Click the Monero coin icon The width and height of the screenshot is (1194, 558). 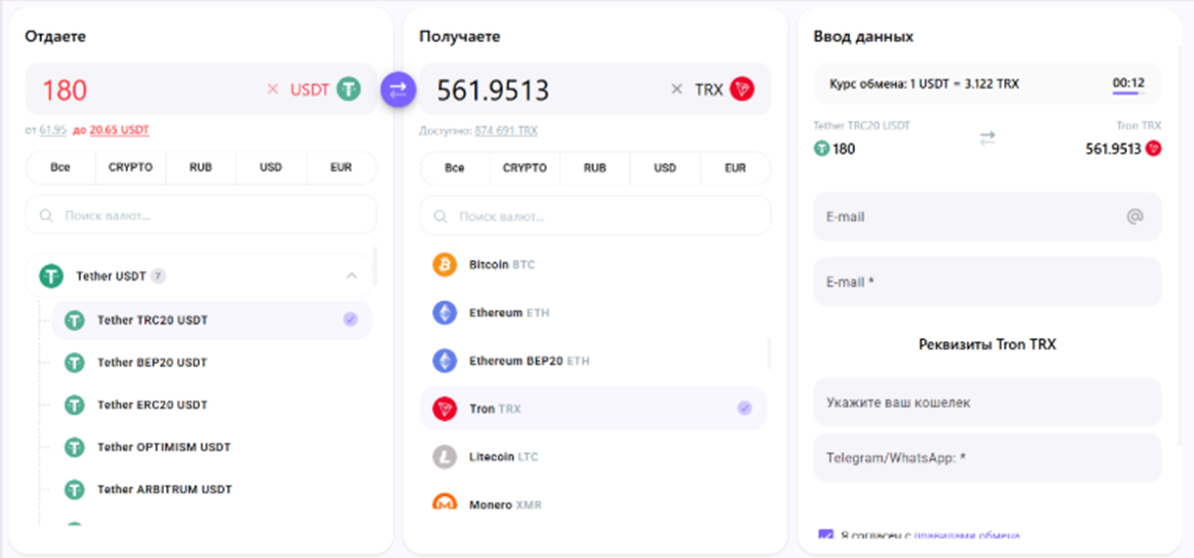[445, 503]
